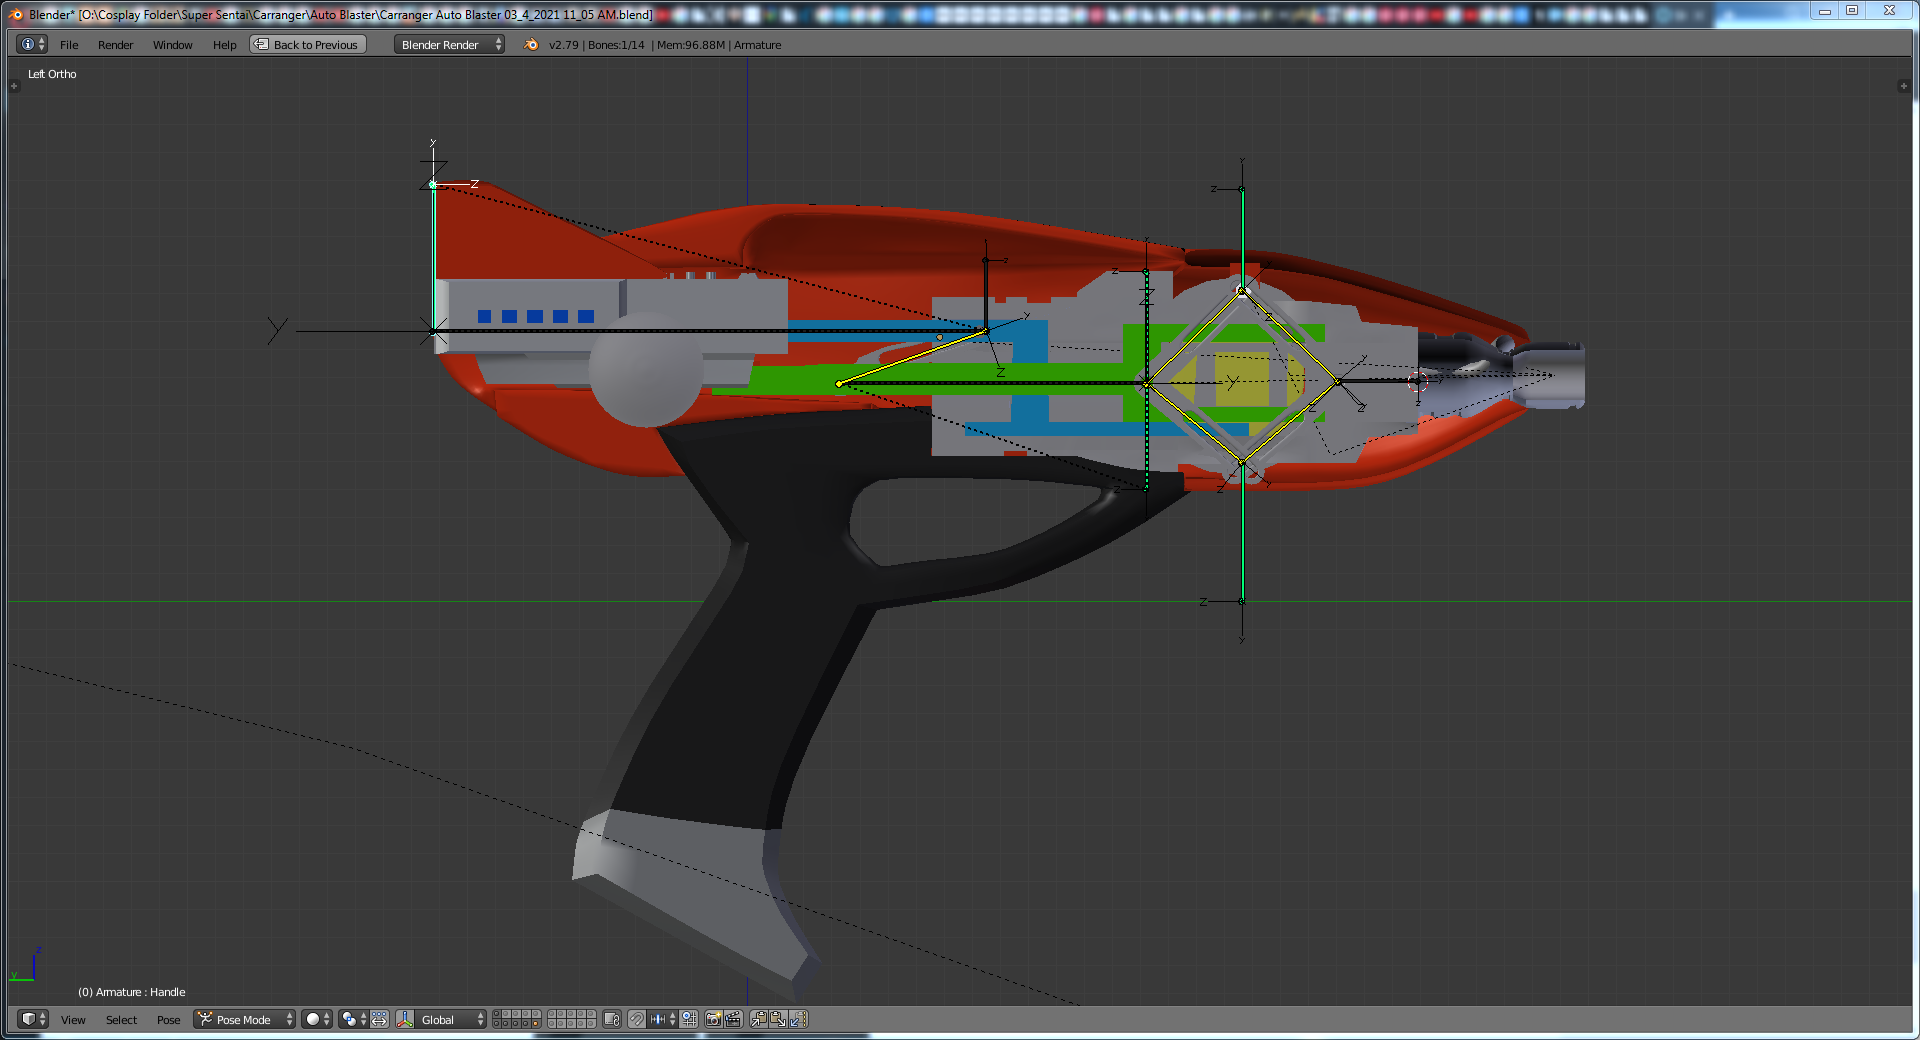Expand the properties region with the right plus icon
The height and width of the screenshot is (1040, 1920).
click(1903, 86)
